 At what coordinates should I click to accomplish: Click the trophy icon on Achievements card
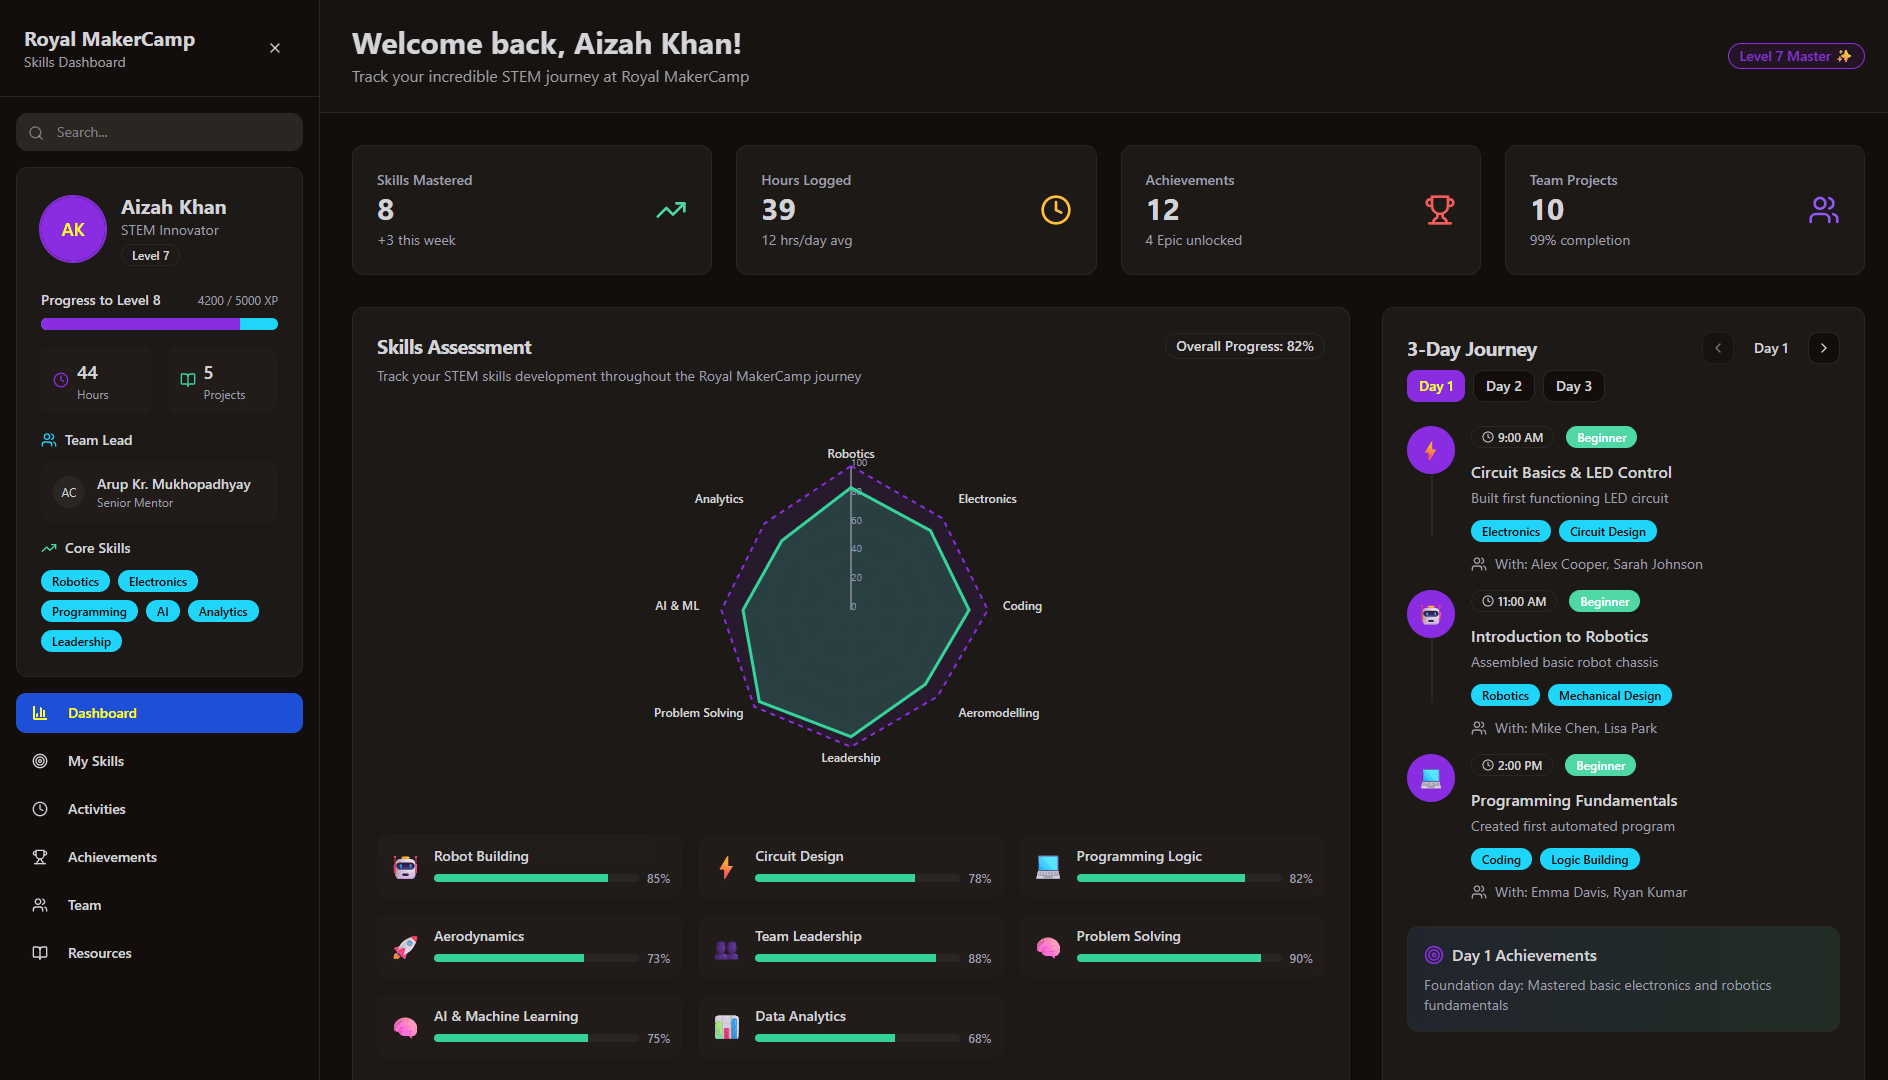click(x=1439, y=210)
